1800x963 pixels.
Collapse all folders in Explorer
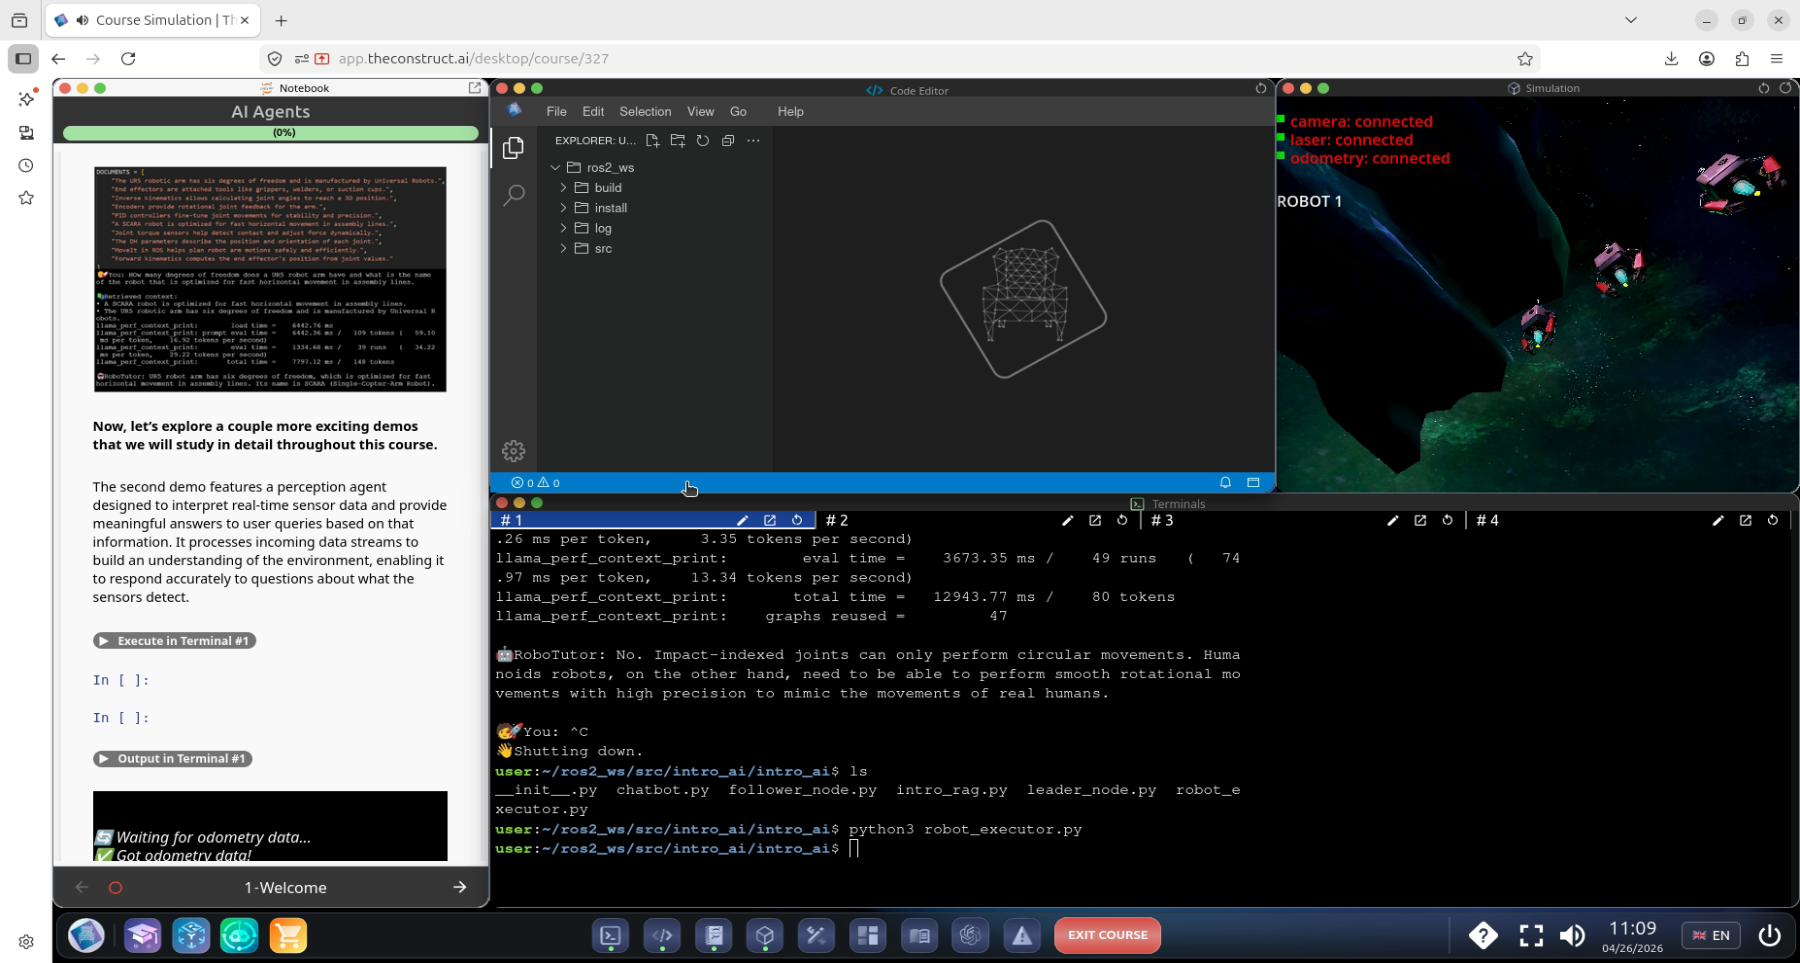coord(728,141)
